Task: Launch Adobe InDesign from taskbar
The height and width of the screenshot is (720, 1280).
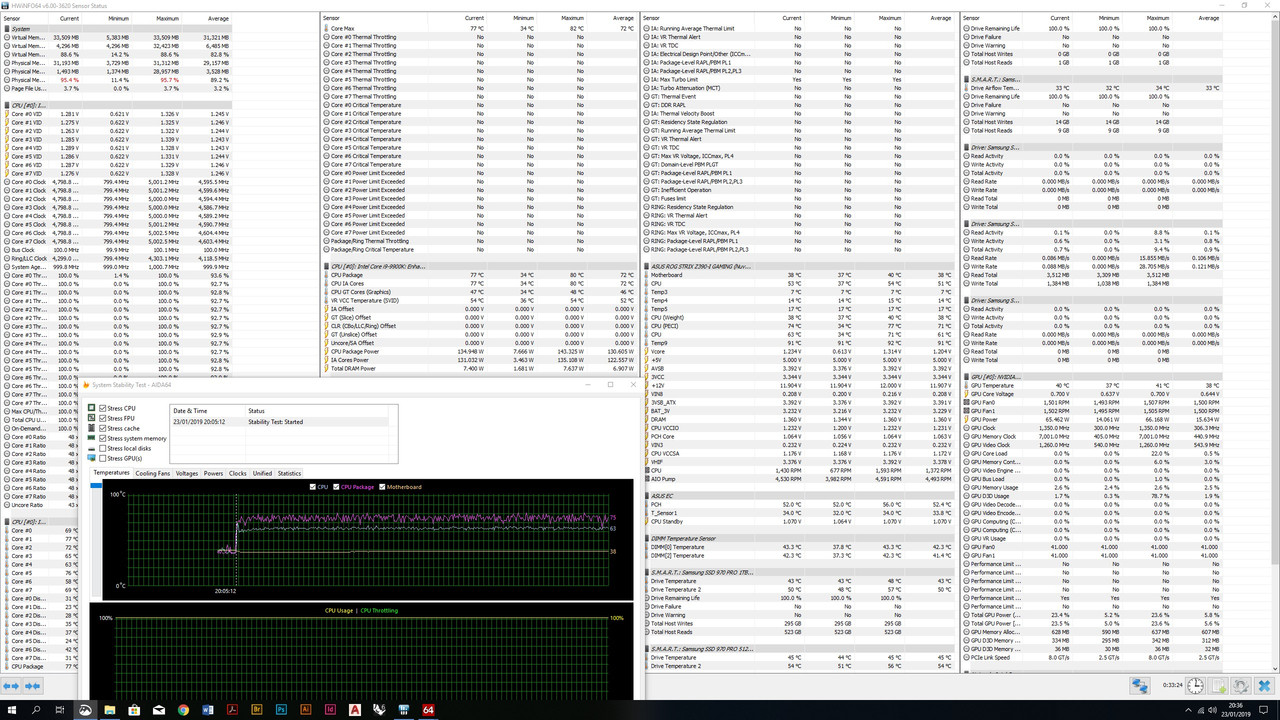Action: pyautogui.click(x=330, y=709)
